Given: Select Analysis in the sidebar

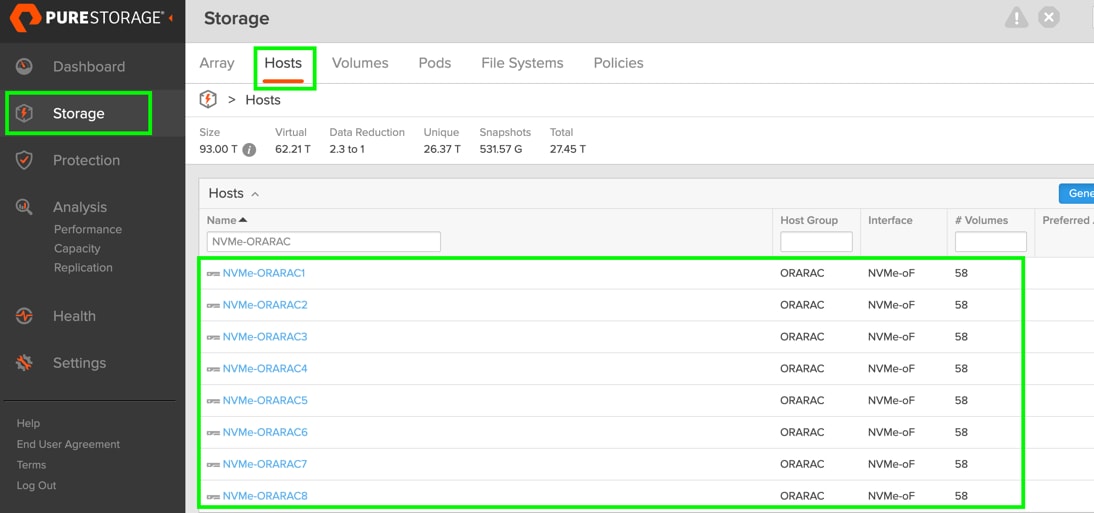Looking at the screenshot, I should point(80,207).
